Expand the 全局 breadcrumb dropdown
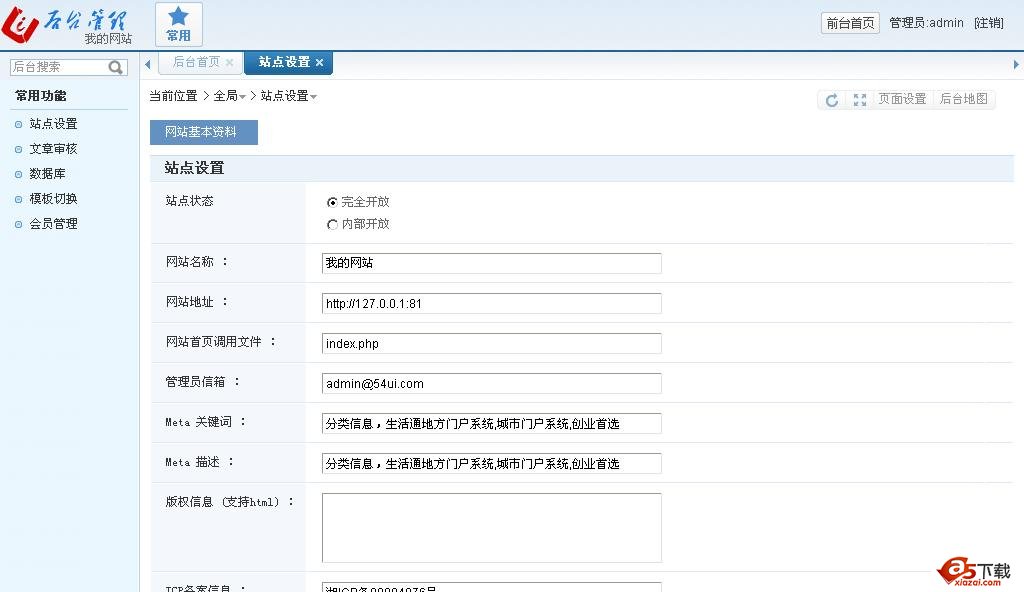The image size is (1024, 592). point(242,97)
